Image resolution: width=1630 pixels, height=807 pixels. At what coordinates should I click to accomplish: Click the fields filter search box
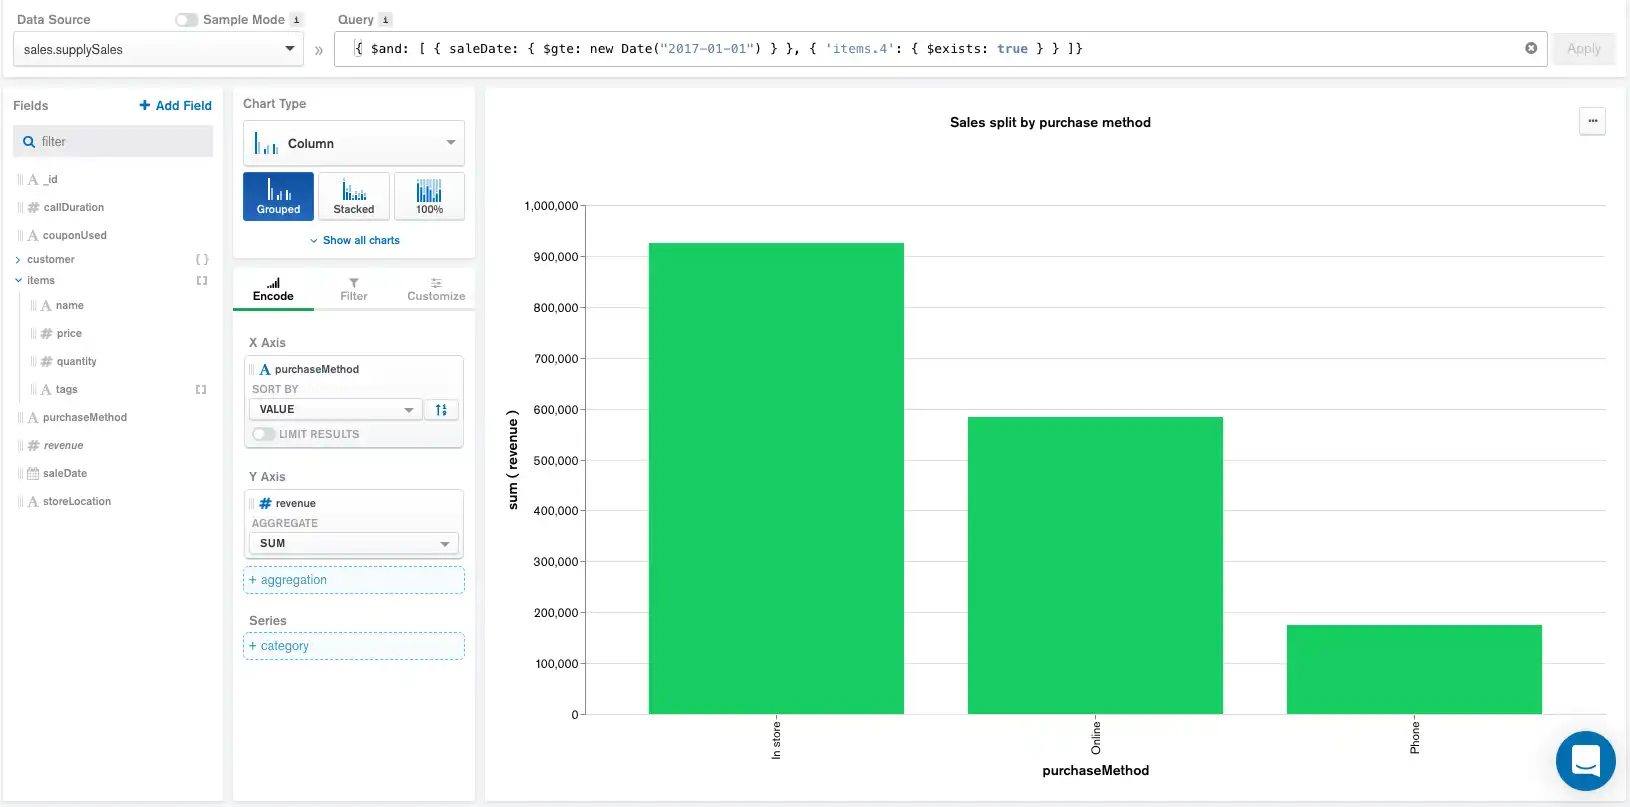[x=113, y=142]
